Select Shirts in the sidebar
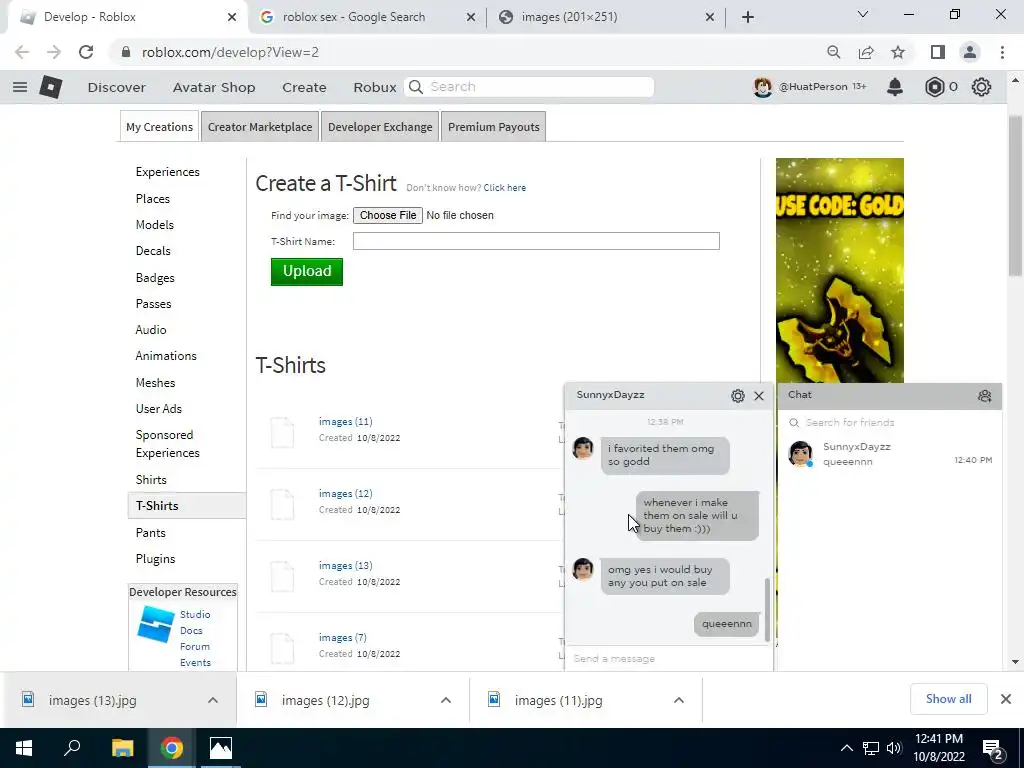Screen dimensions: 1024x768 pos(151,479)
